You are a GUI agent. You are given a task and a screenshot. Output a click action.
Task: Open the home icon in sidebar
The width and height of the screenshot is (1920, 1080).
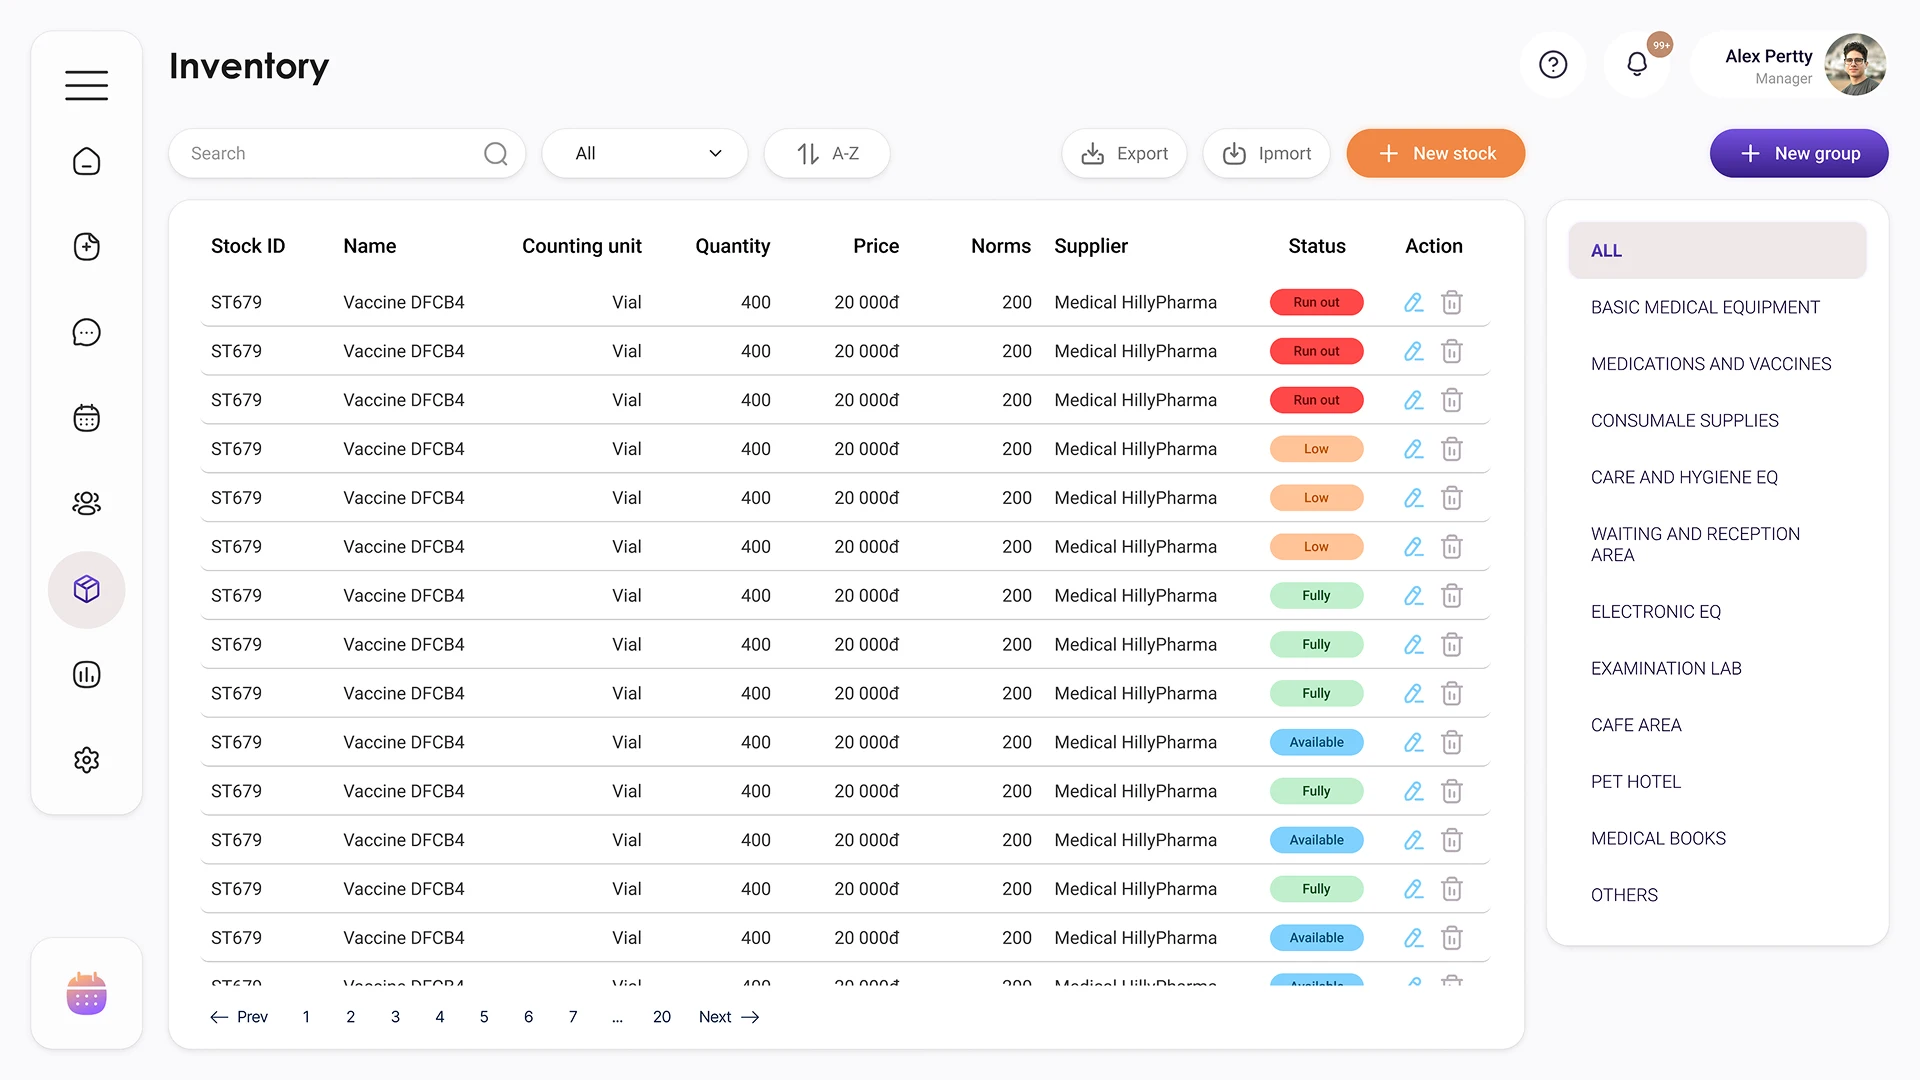[x=86, y=161]
